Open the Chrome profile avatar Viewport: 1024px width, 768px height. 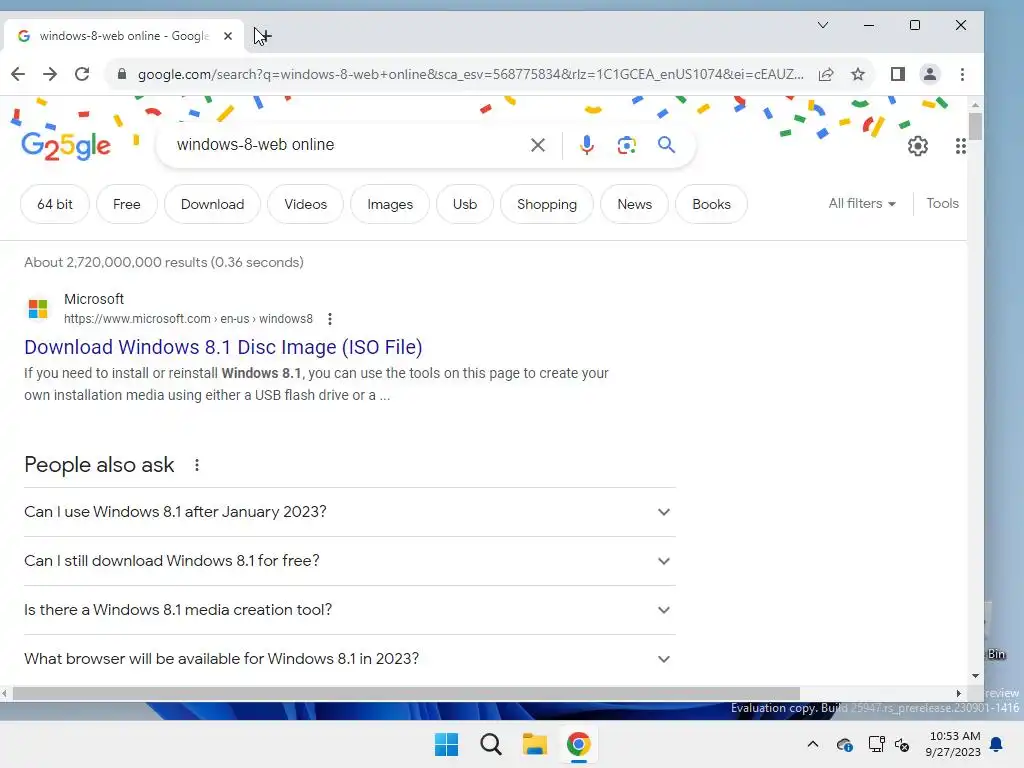coord(930,74)
